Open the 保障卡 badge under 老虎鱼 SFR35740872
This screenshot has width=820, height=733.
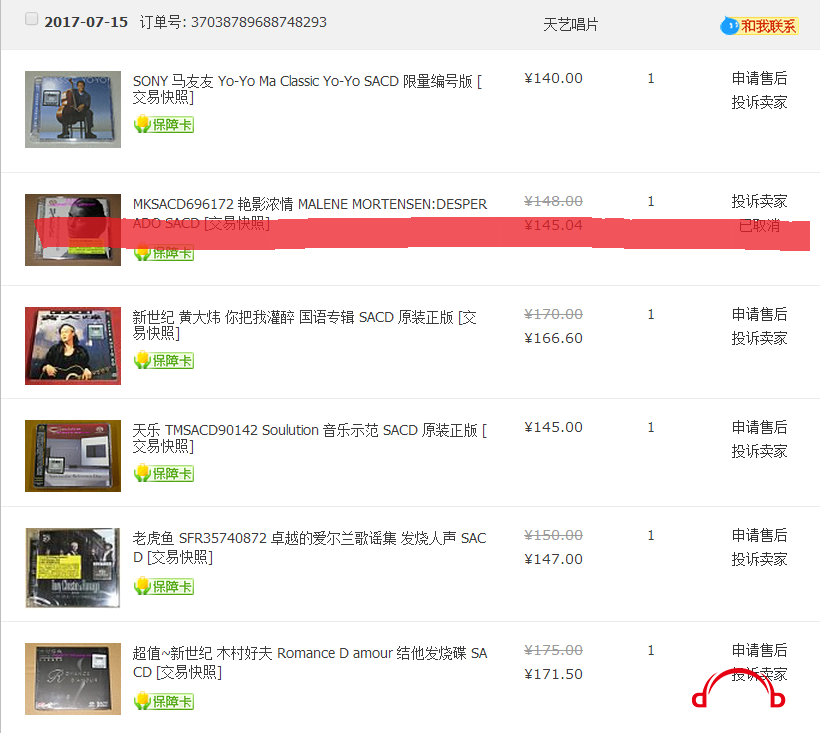[164, 586]
